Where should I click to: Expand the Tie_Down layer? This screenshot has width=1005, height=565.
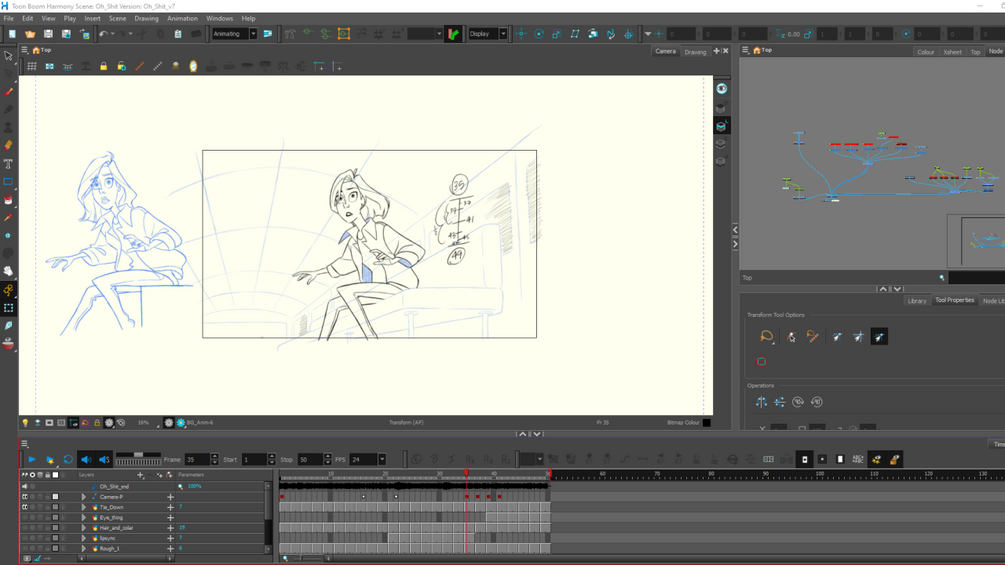pyautogui.click(x=83, y=507)
